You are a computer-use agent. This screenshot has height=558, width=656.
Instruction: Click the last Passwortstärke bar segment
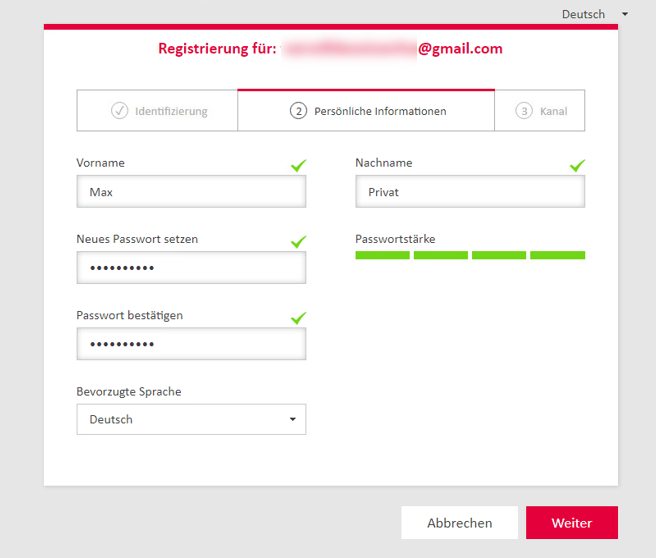pyautogui.click(x=557, y=256)
